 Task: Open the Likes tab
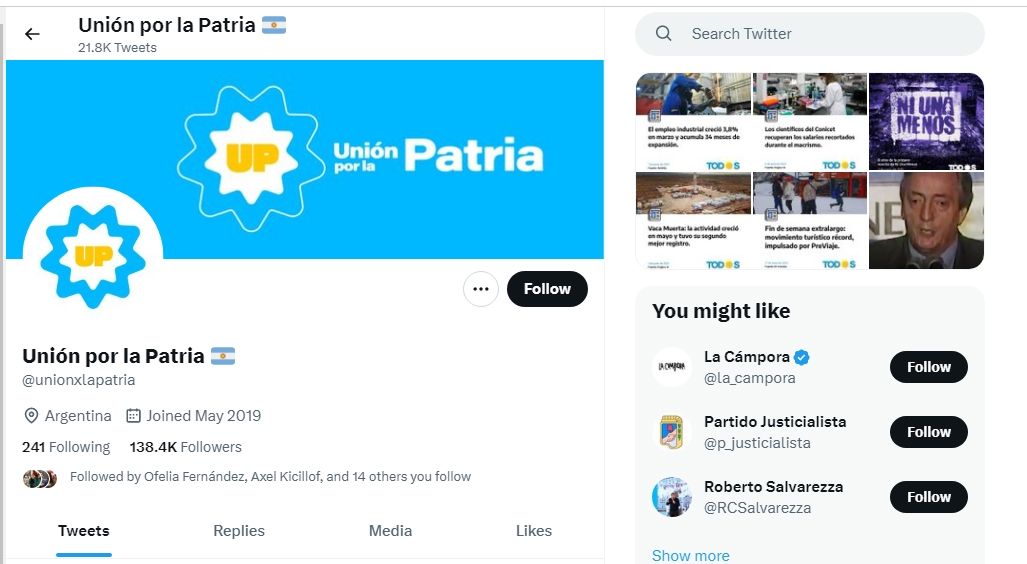coord(534,531)
